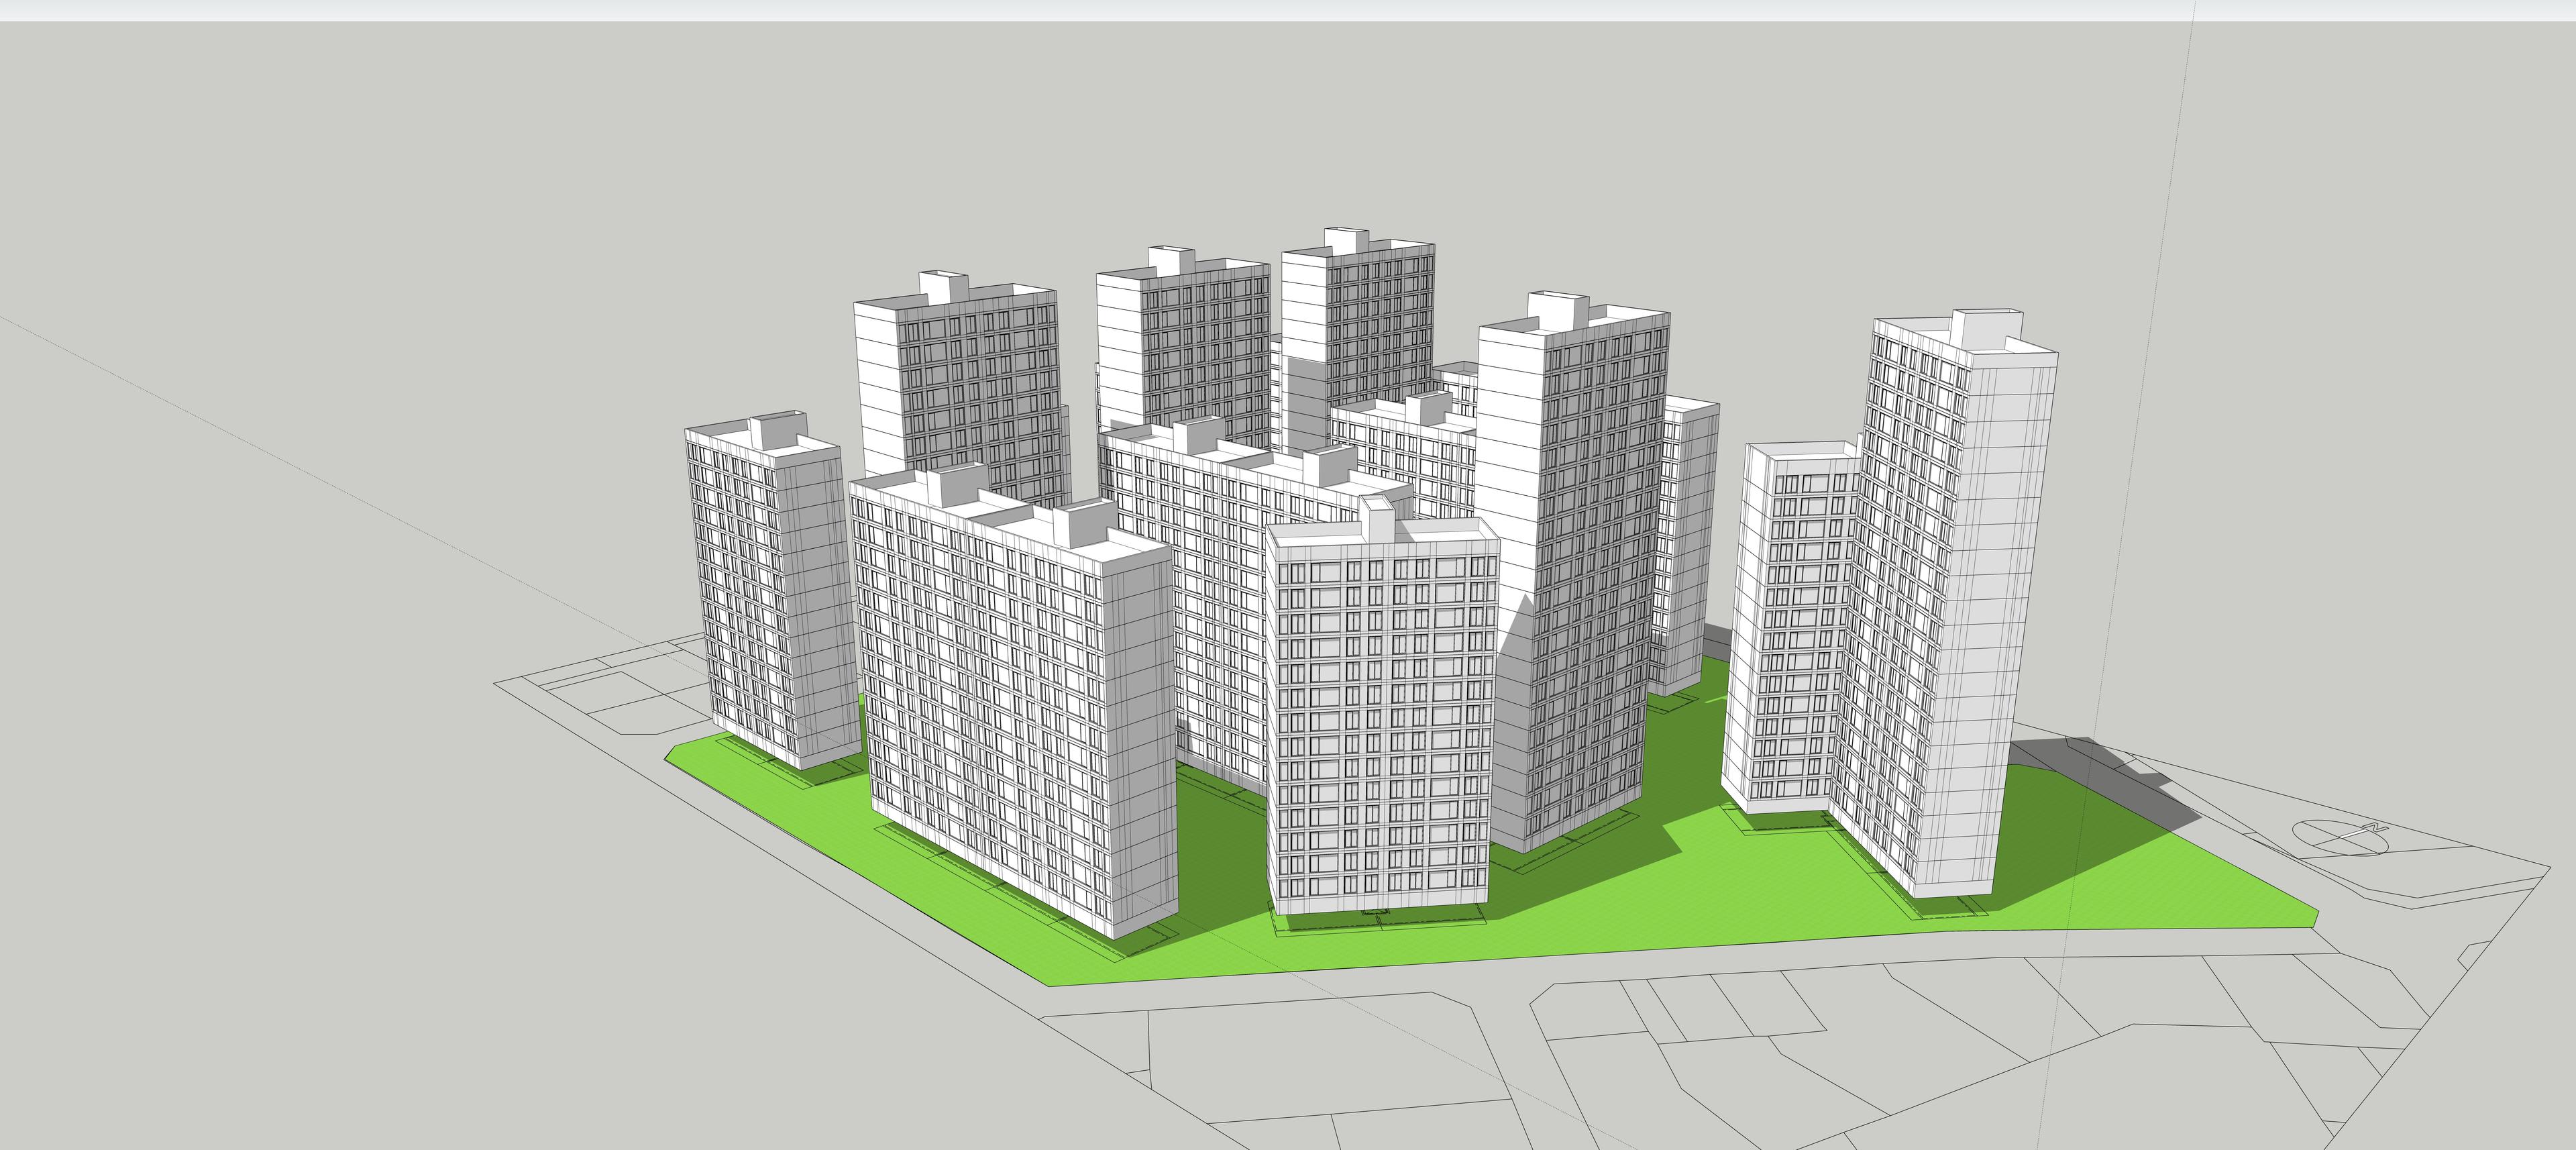Image resolution: width=2576 pixels, height=1150 pixels.
Task: Click the window title strip at top
Action: pos(1288,9)
